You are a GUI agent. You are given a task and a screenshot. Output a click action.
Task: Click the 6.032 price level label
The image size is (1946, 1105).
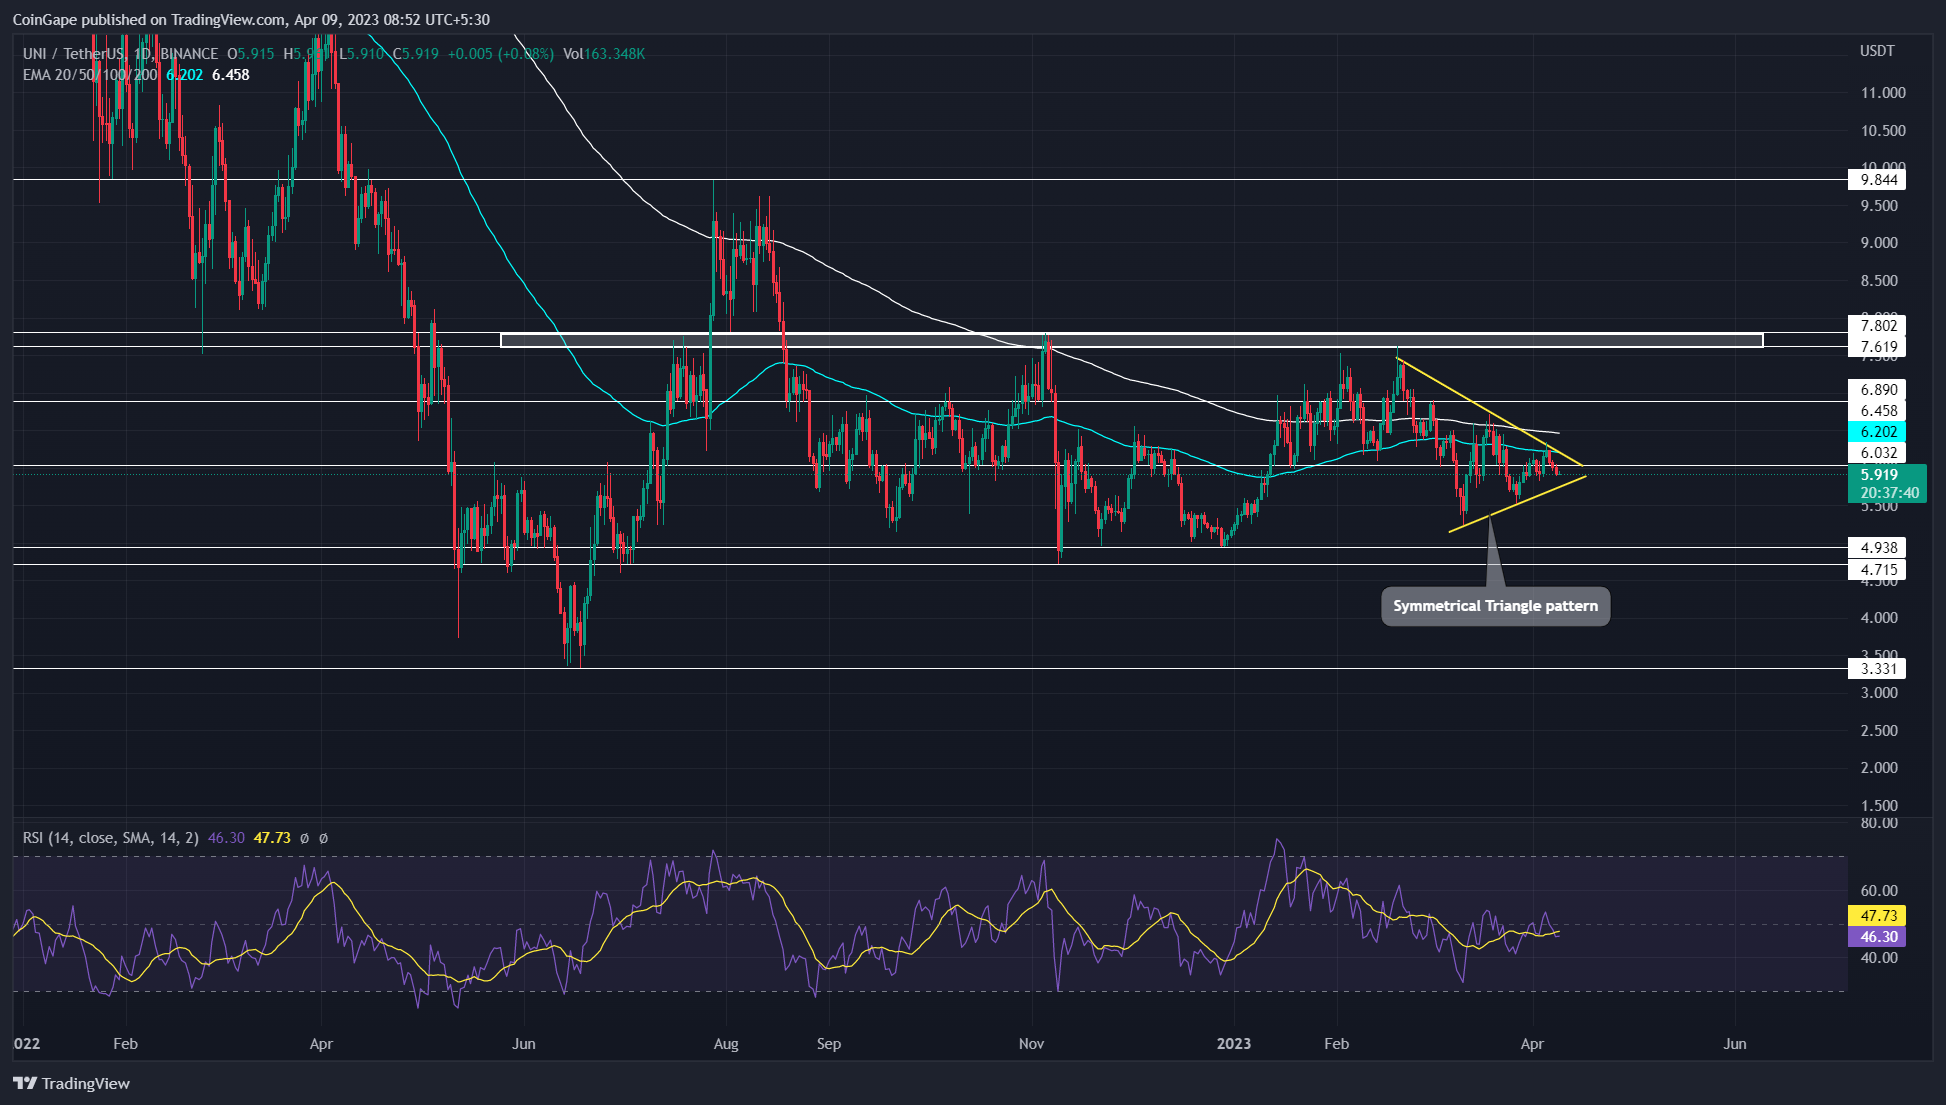[1877, 453]
